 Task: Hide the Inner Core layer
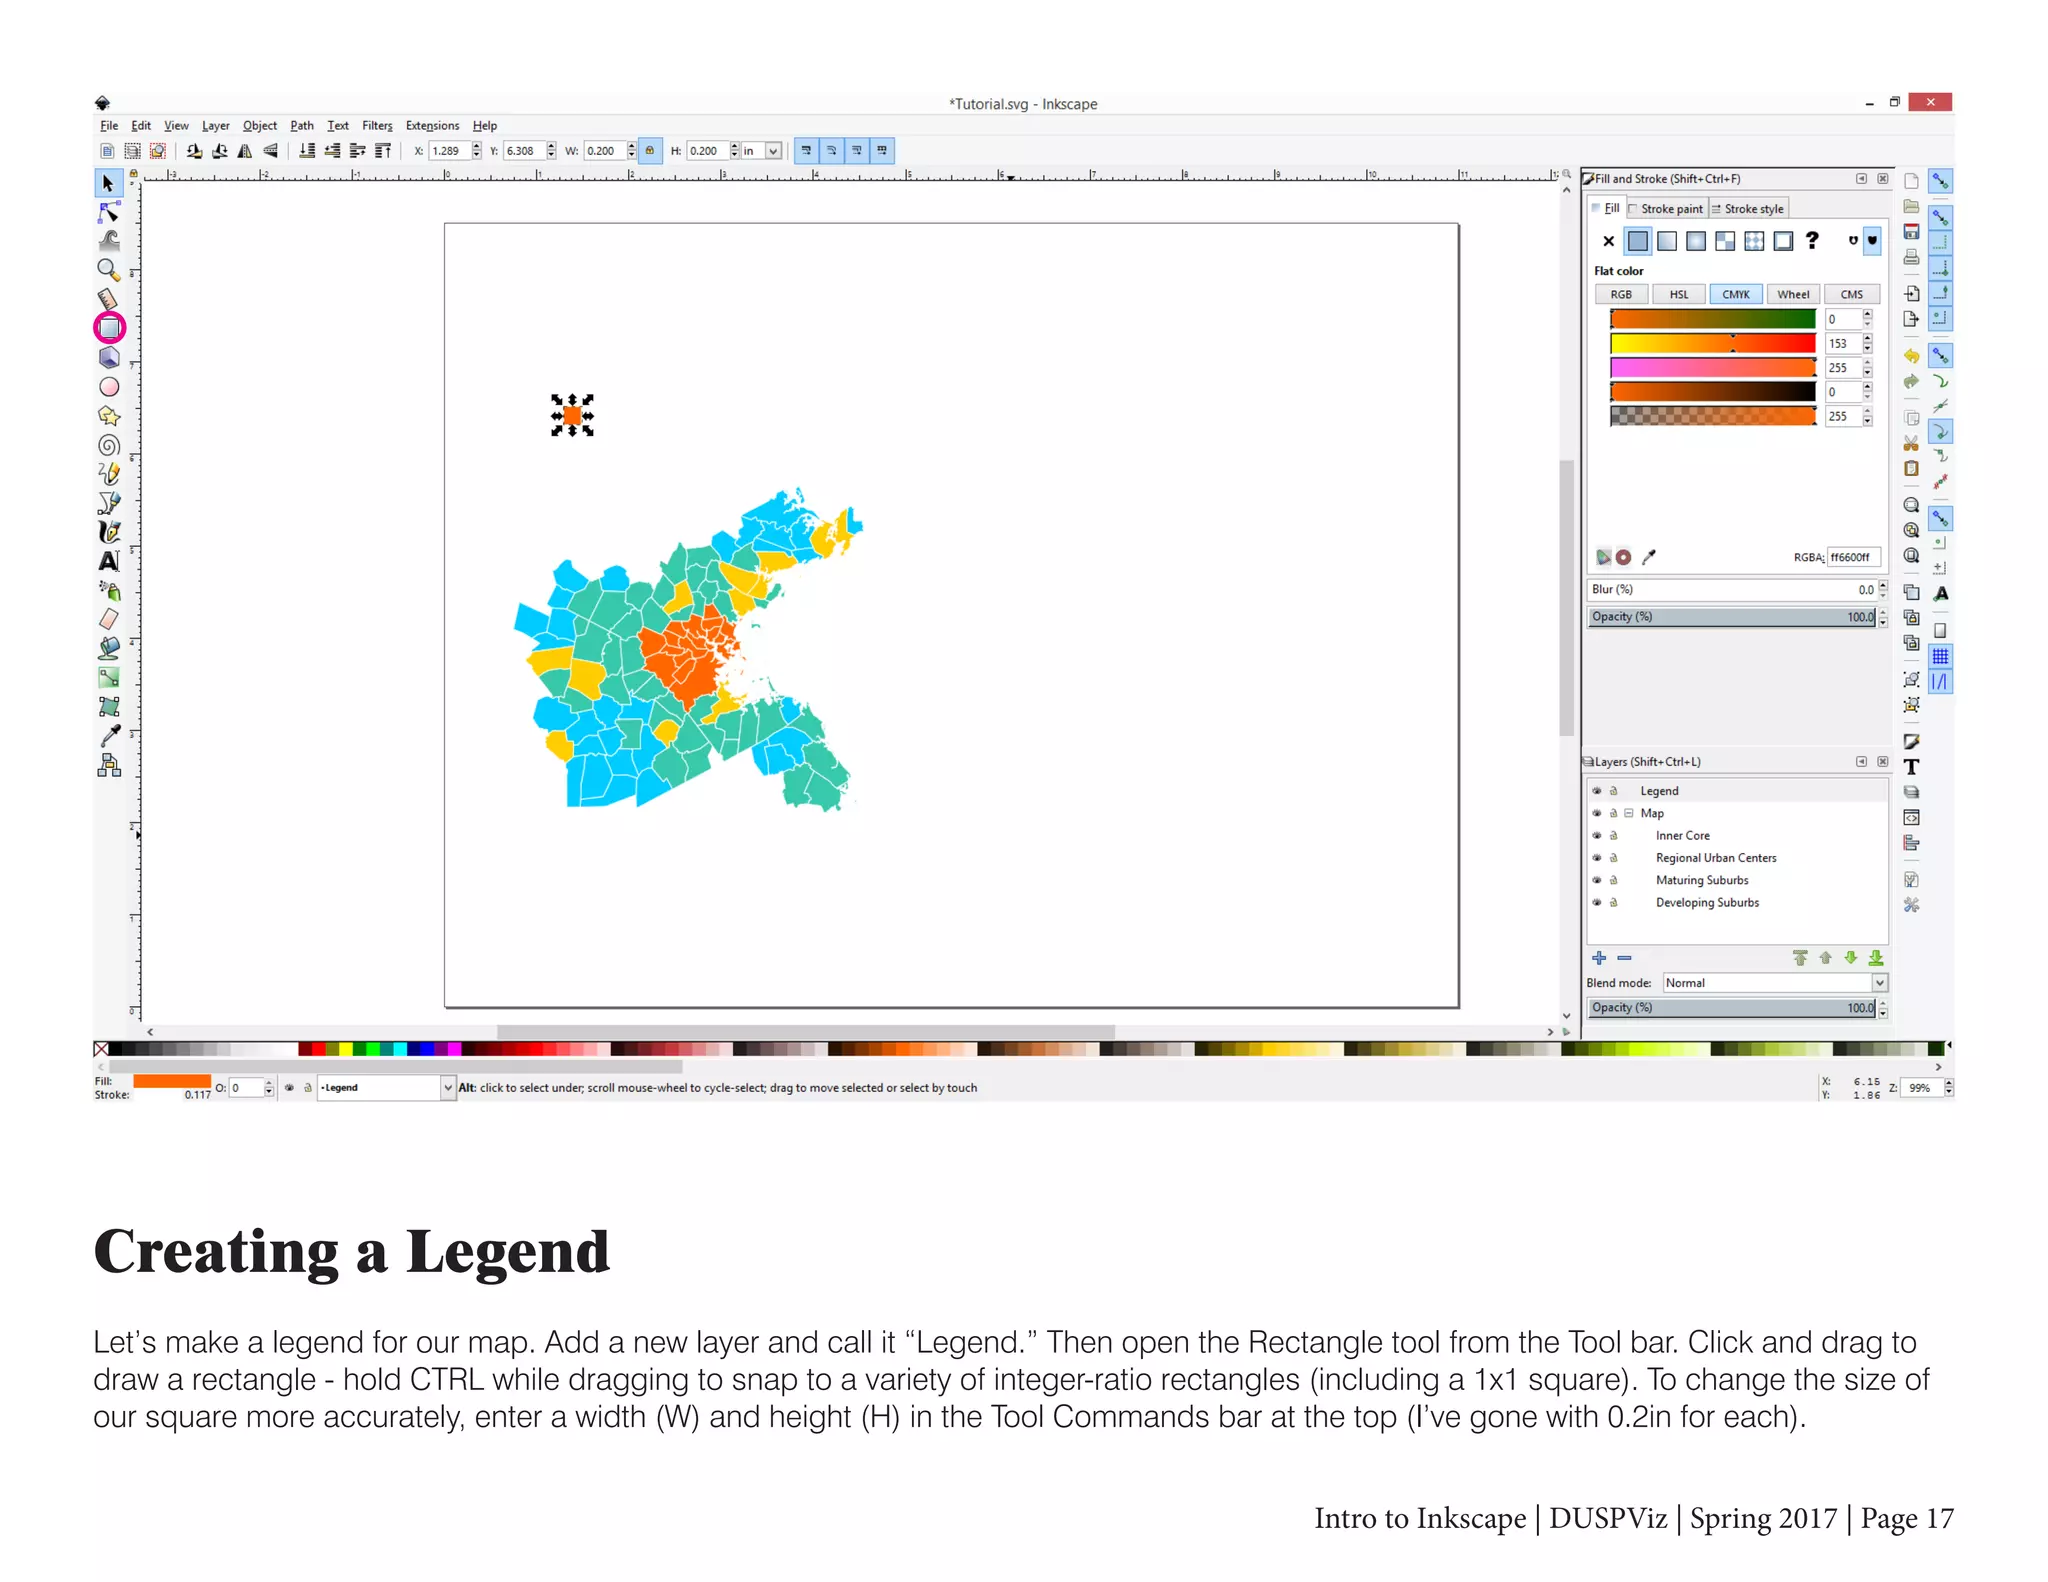[x=1597, y=835]
